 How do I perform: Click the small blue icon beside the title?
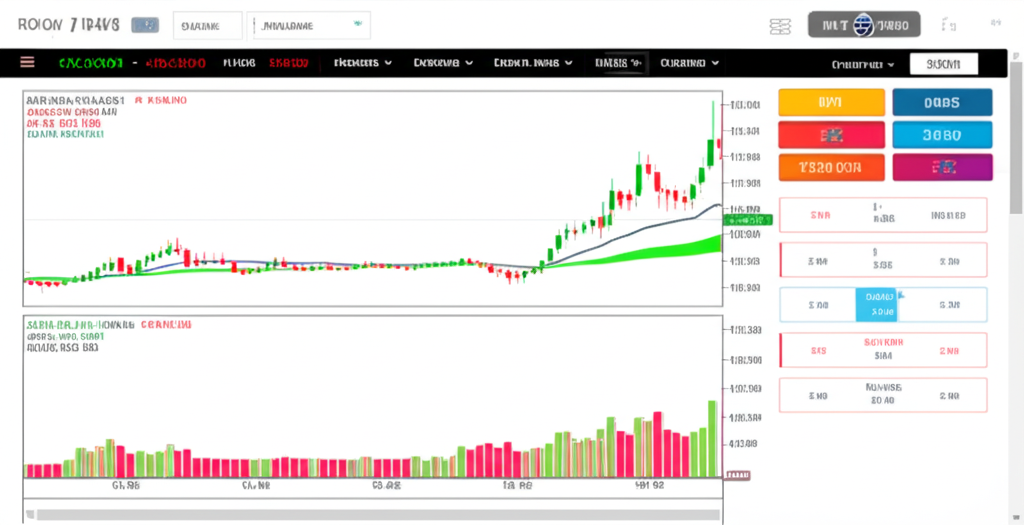pyautogui.click(x=146, y=25)
